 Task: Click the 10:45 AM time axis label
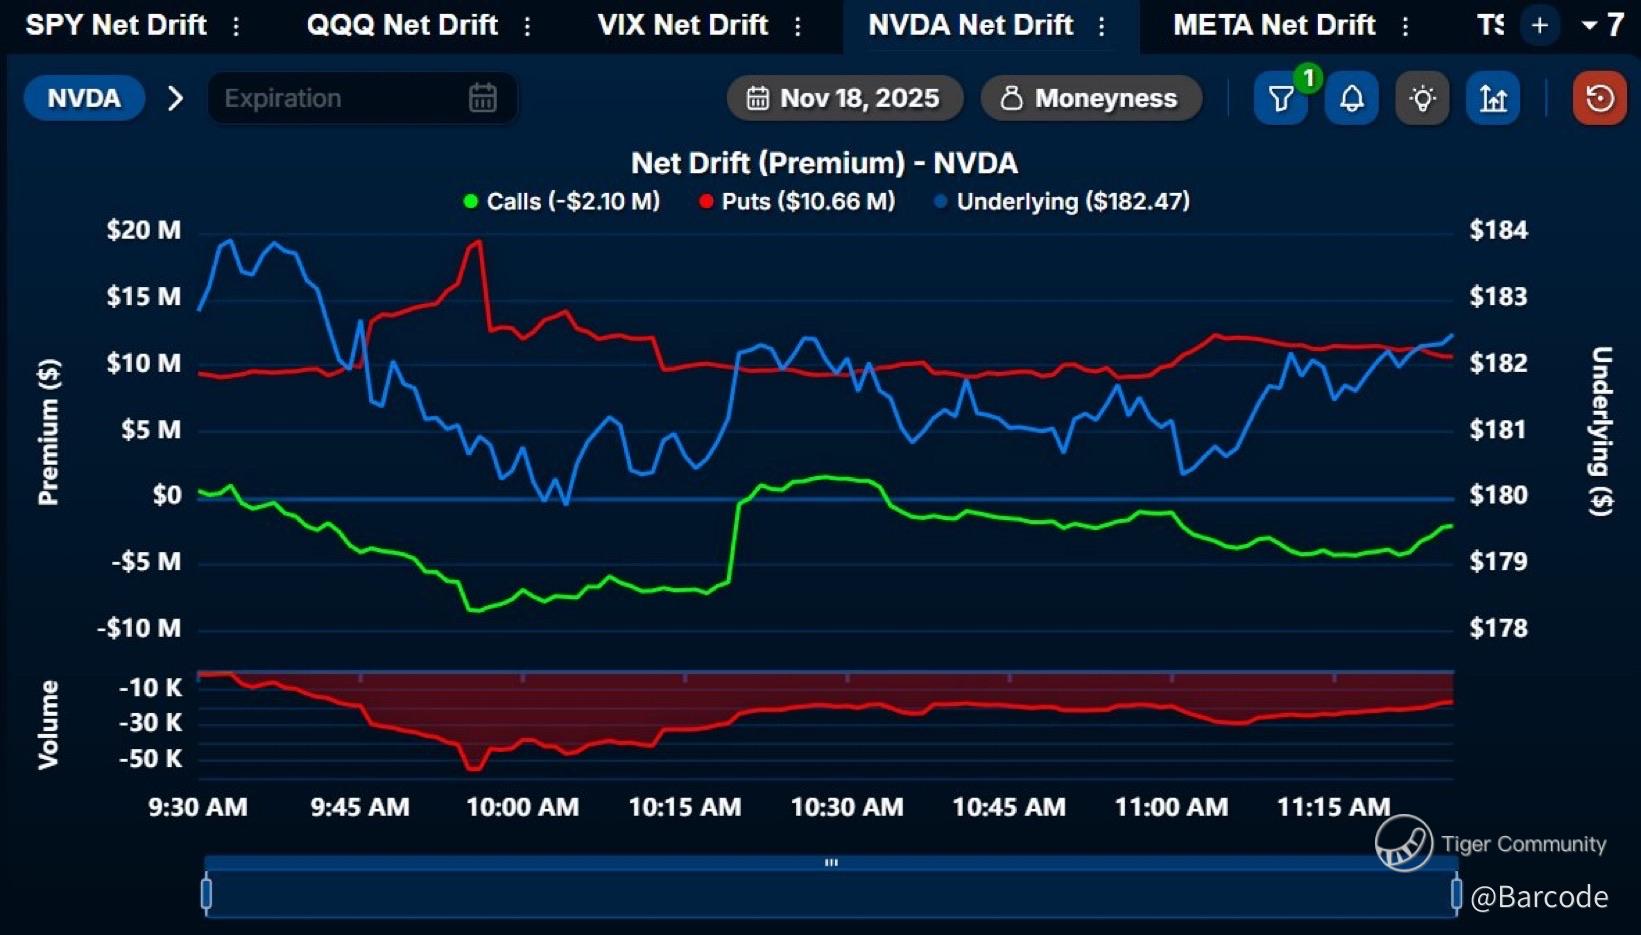(1009, 807)
